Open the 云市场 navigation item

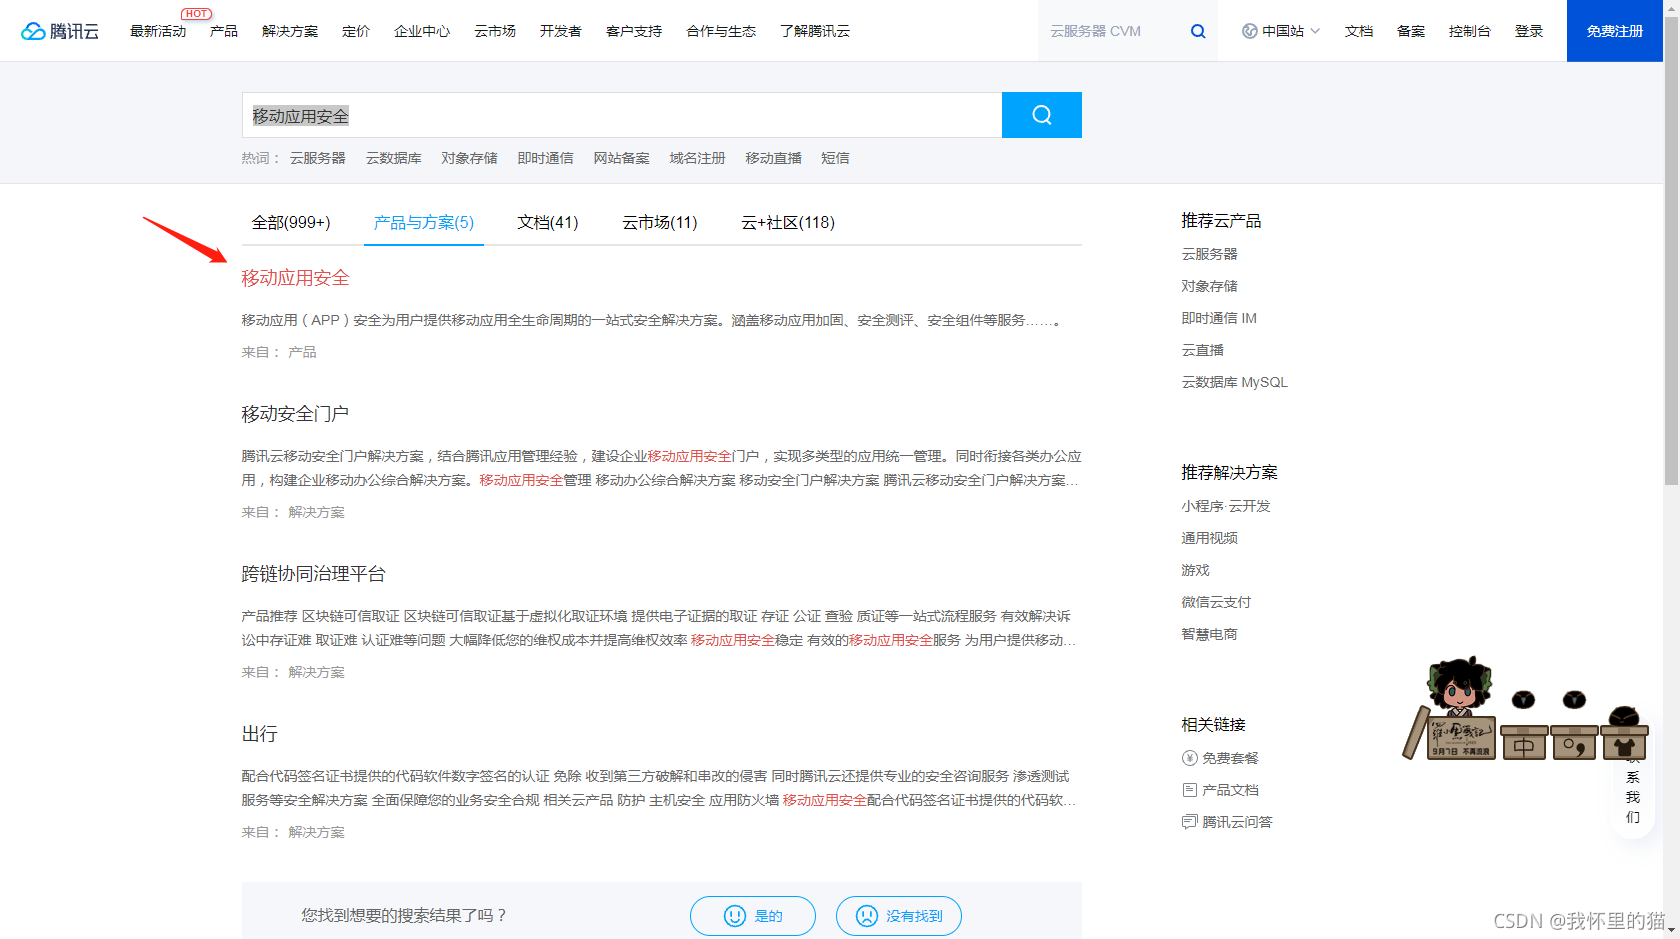[495, 31]
